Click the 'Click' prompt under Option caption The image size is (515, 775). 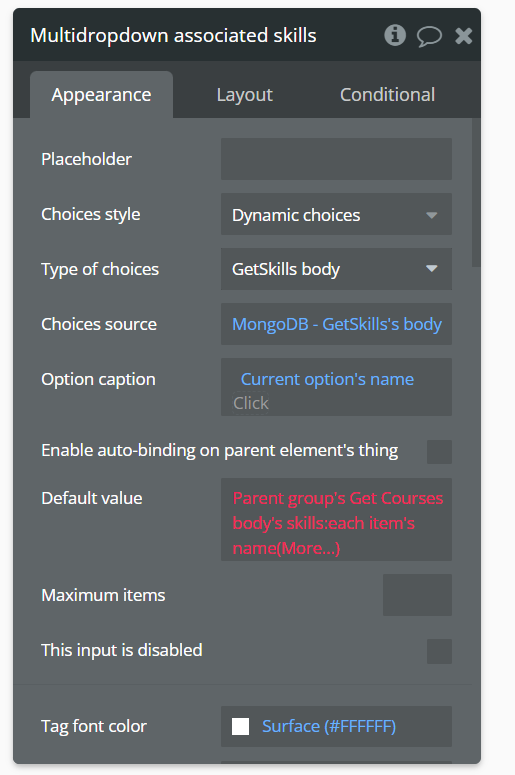pyautogui.click(x=251, y=403)
